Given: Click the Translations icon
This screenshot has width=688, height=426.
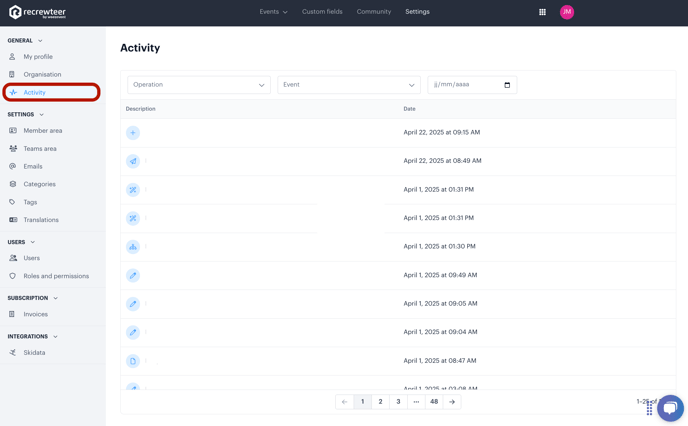Looking at the screenshot, I should tap(13, 220).
